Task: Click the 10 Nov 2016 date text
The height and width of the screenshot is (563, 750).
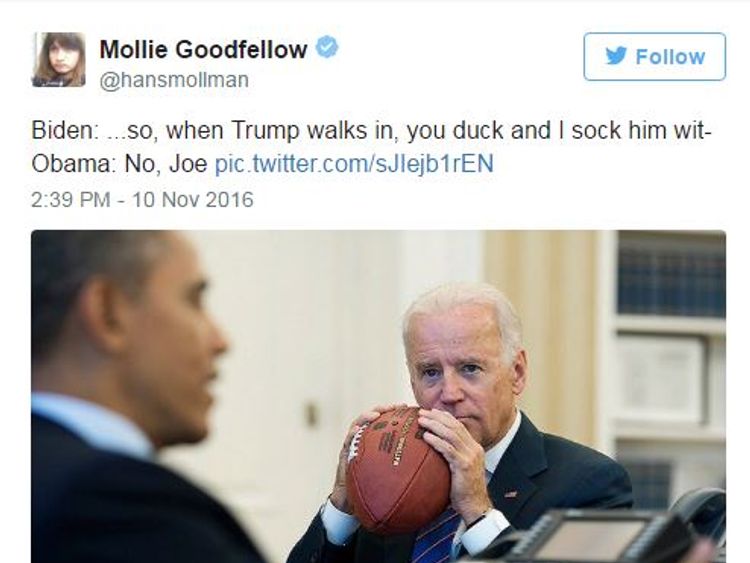Action: 192,199
